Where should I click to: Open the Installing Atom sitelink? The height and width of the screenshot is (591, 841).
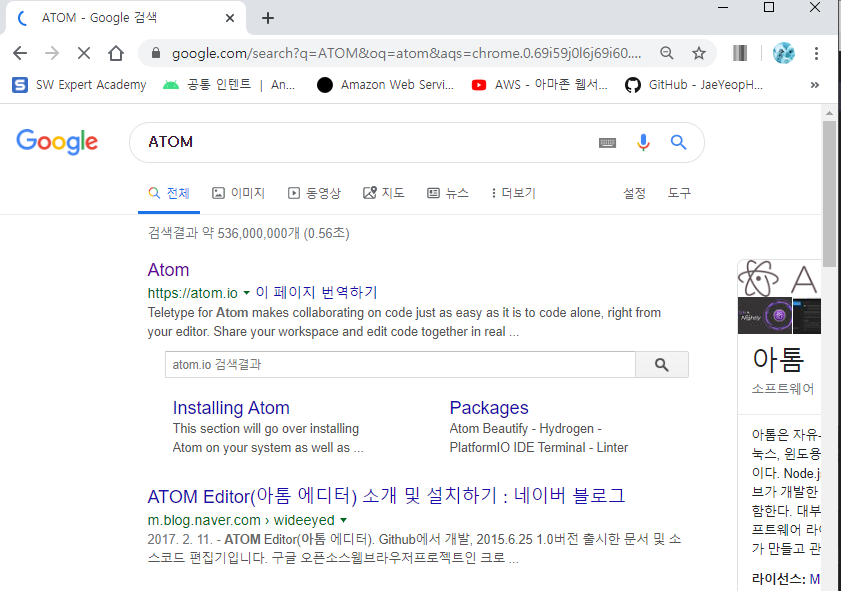(231, 408)
